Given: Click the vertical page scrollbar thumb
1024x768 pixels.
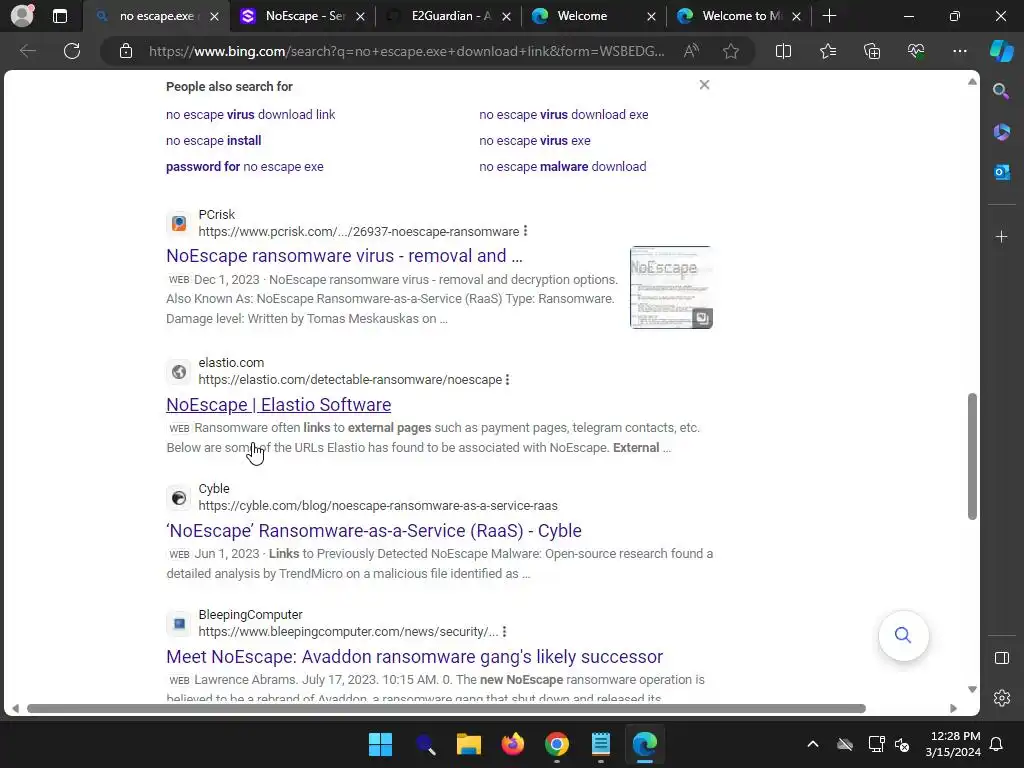Looking at the screenshot, I should pos(972,456).
